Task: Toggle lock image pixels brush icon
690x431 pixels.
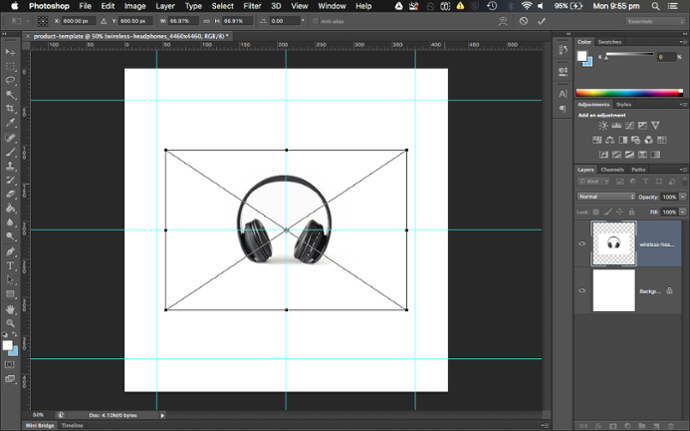Action: pos(608,212)
